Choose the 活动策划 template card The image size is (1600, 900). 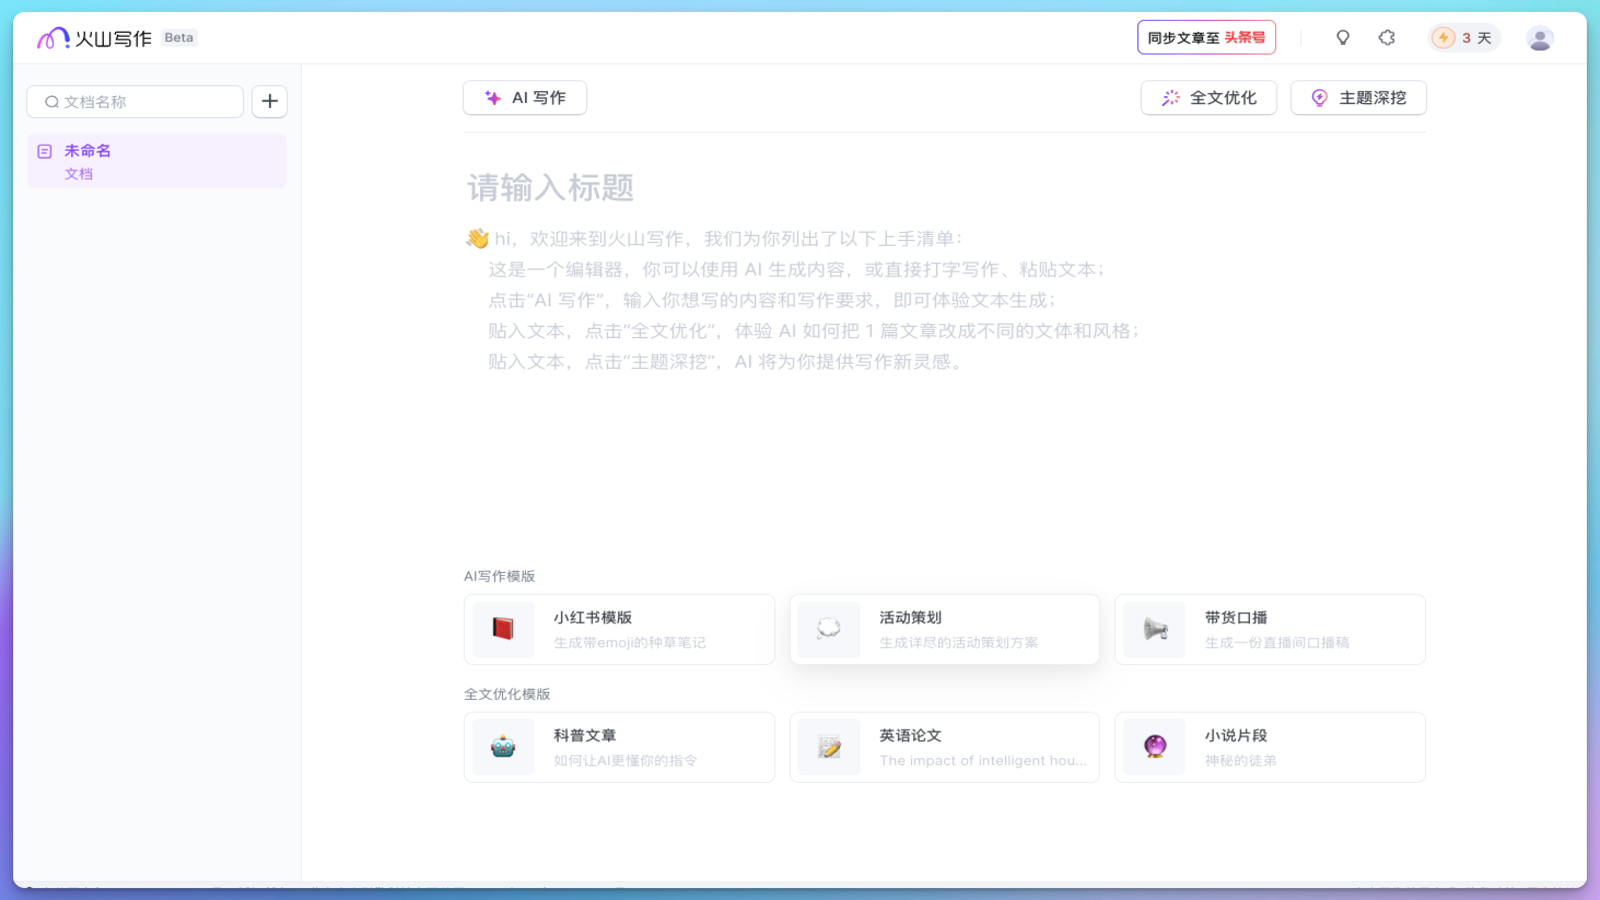coord(944,629)
